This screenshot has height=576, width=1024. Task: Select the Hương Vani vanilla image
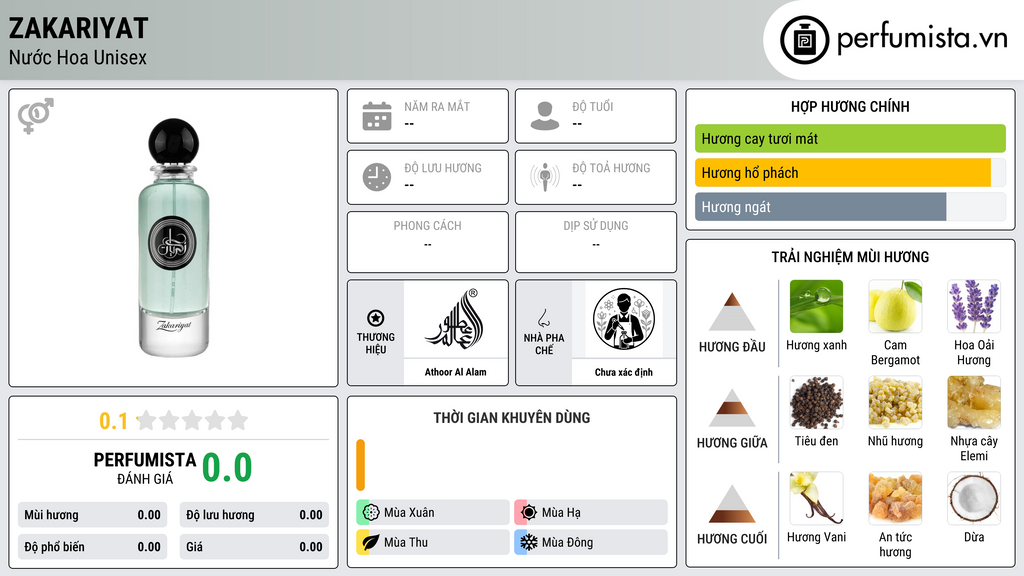pos(816,498)
